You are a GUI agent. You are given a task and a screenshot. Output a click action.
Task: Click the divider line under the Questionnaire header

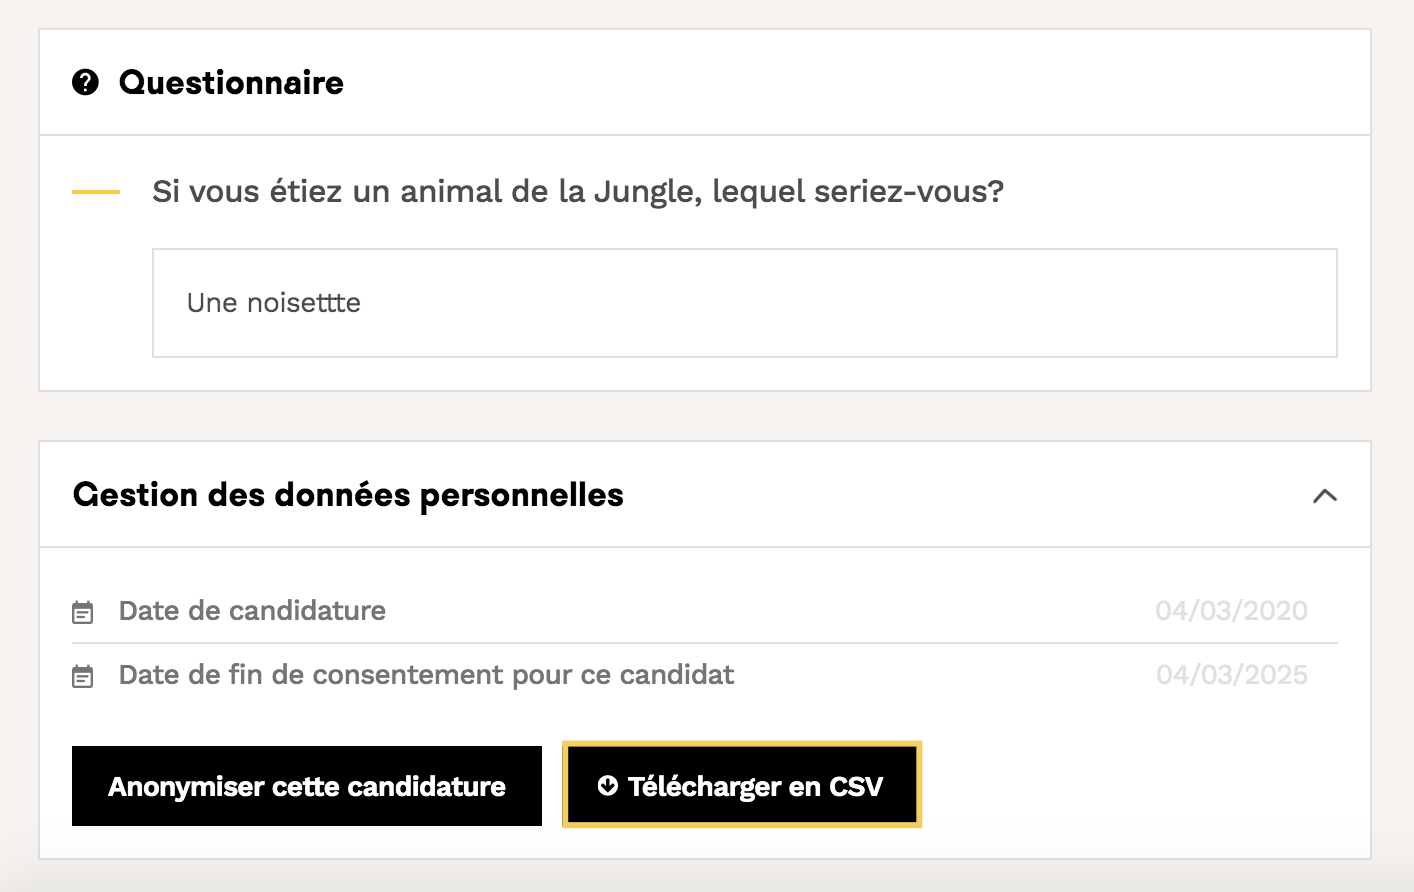[x=704, y=135]
